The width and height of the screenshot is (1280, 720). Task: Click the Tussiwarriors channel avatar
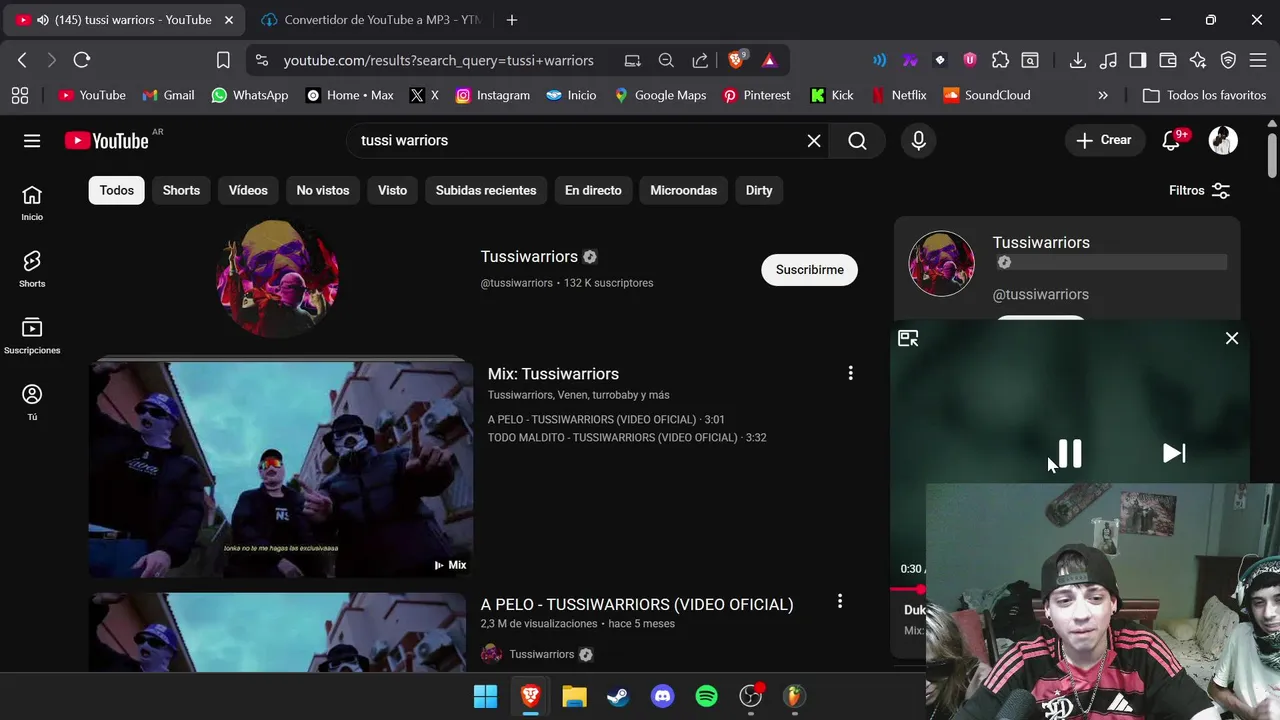click(278, 278)
